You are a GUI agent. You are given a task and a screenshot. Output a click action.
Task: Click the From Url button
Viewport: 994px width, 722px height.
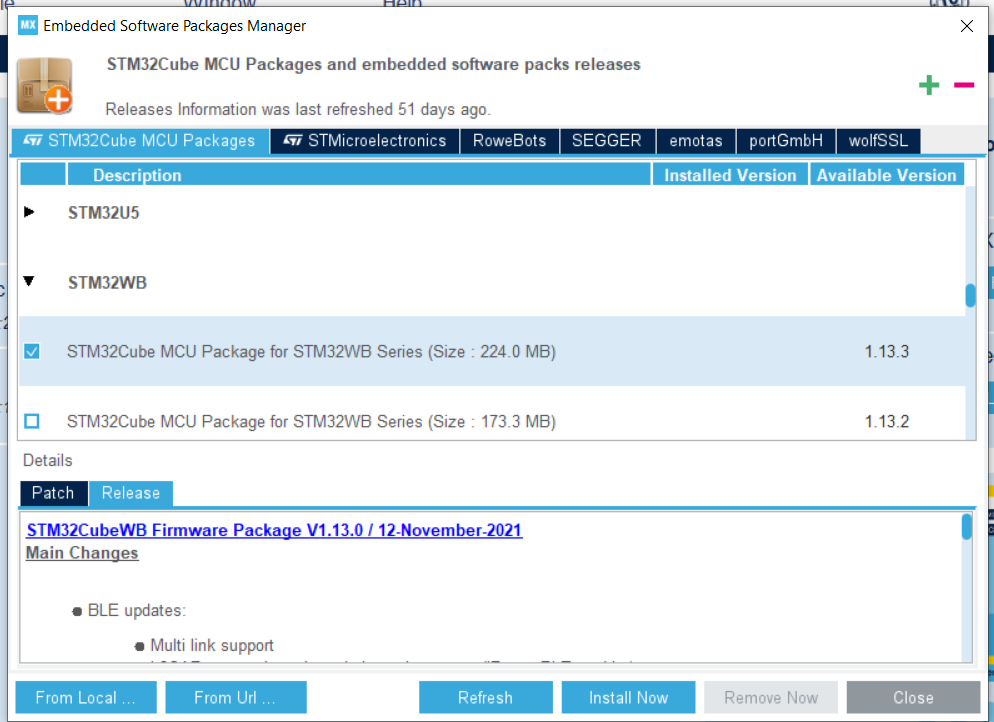pyautogui.click(x=235, y=697)
